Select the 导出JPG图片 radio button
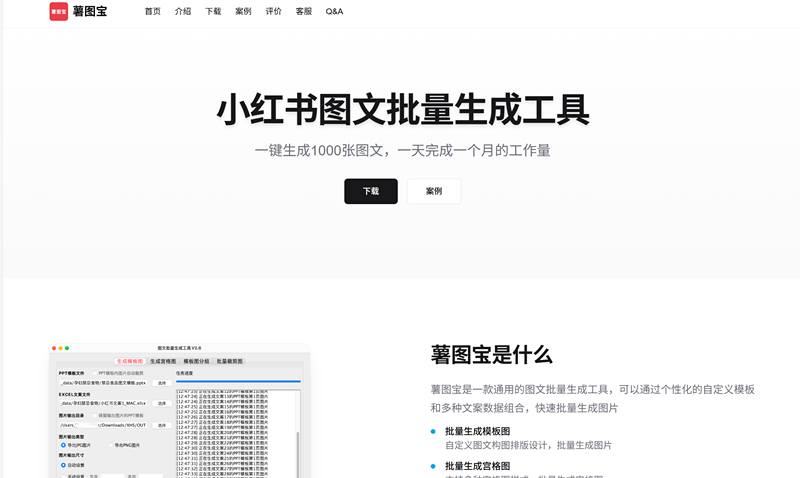The width and height of the screenshot is (800, 478). (x=63, y=445)
